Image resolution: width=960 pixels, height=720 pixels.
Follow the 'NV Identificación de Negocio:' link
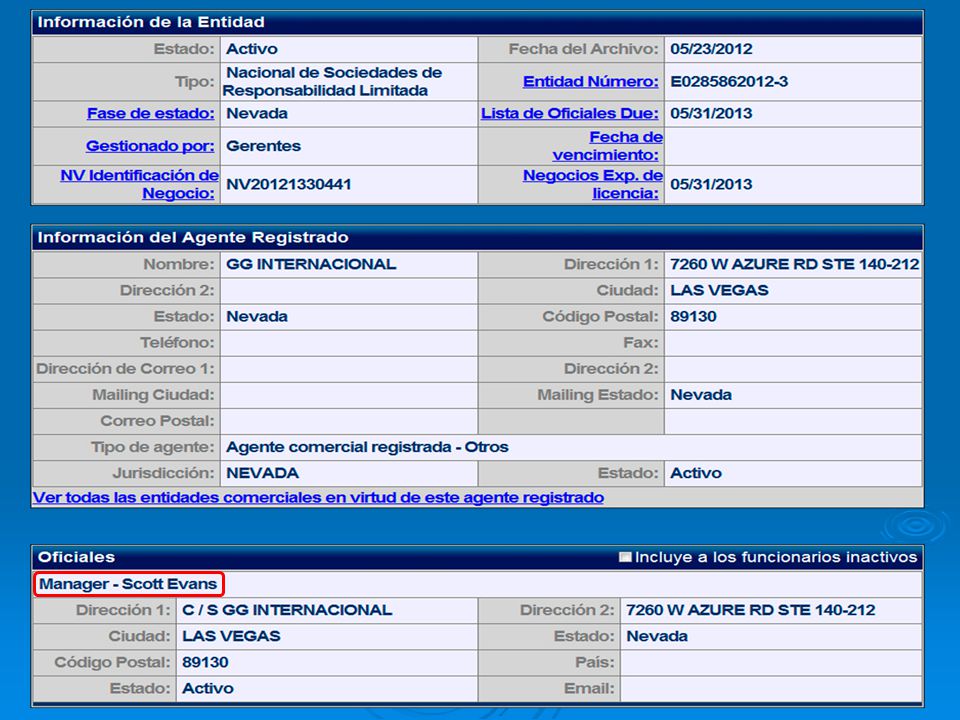click(x=139, y=184)
